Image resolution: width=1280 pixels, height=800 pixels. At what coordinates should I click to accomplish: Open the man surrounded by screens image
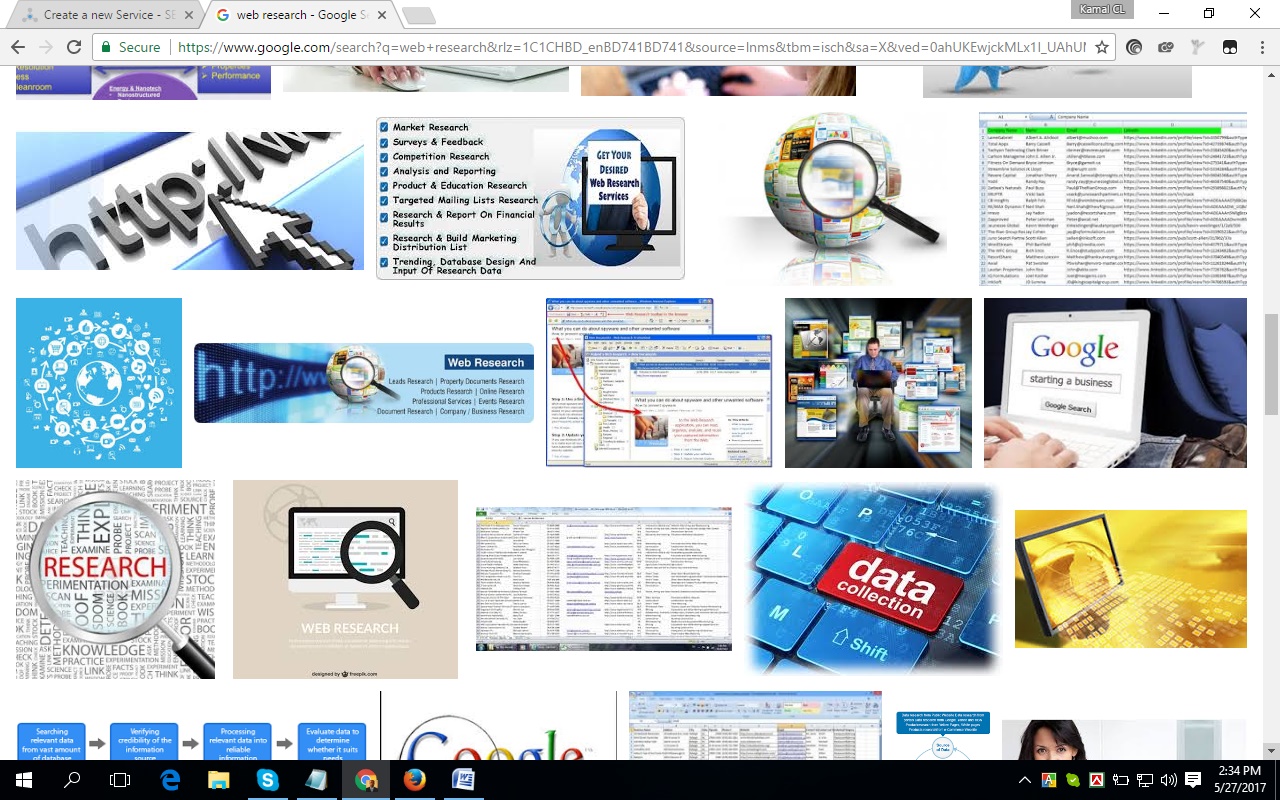[878, 383]
